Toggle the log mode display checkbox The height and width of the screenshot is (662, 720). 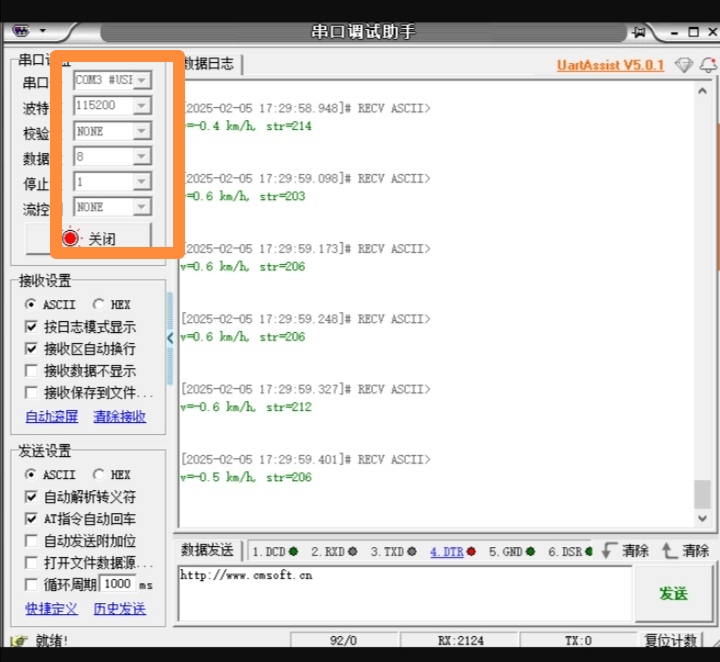(x=31, y=327)
